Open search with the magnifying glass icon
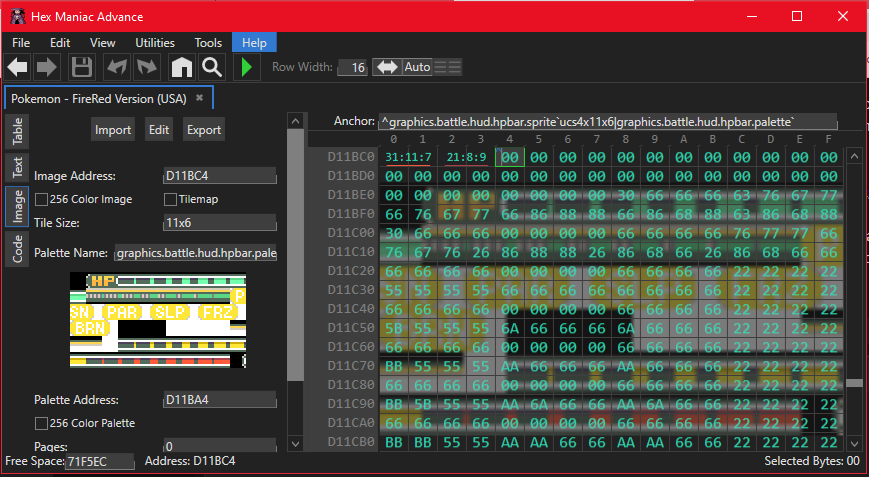This screenshot has height=477, width=869. [211, 67]
